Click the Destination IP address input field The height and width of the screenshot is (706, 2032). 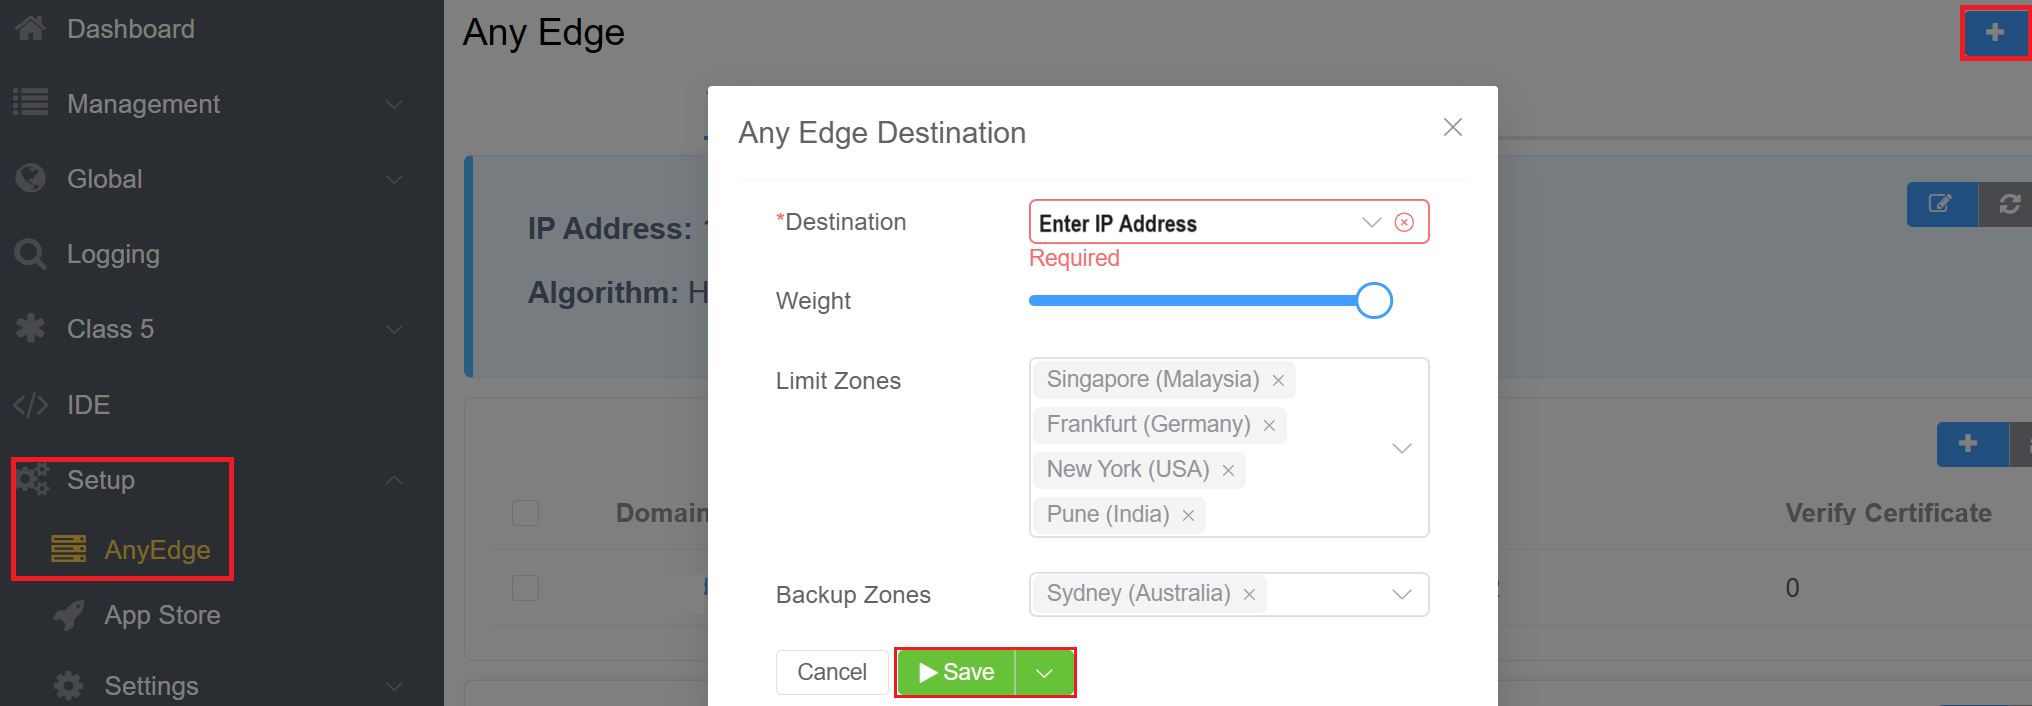pyautogui.click(x=1195, y=223)
